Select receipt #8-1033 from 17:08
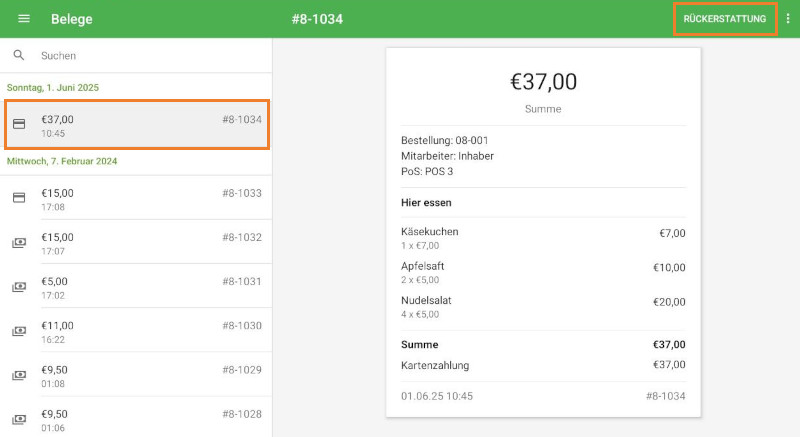The image size is (800, 437). 137,198
